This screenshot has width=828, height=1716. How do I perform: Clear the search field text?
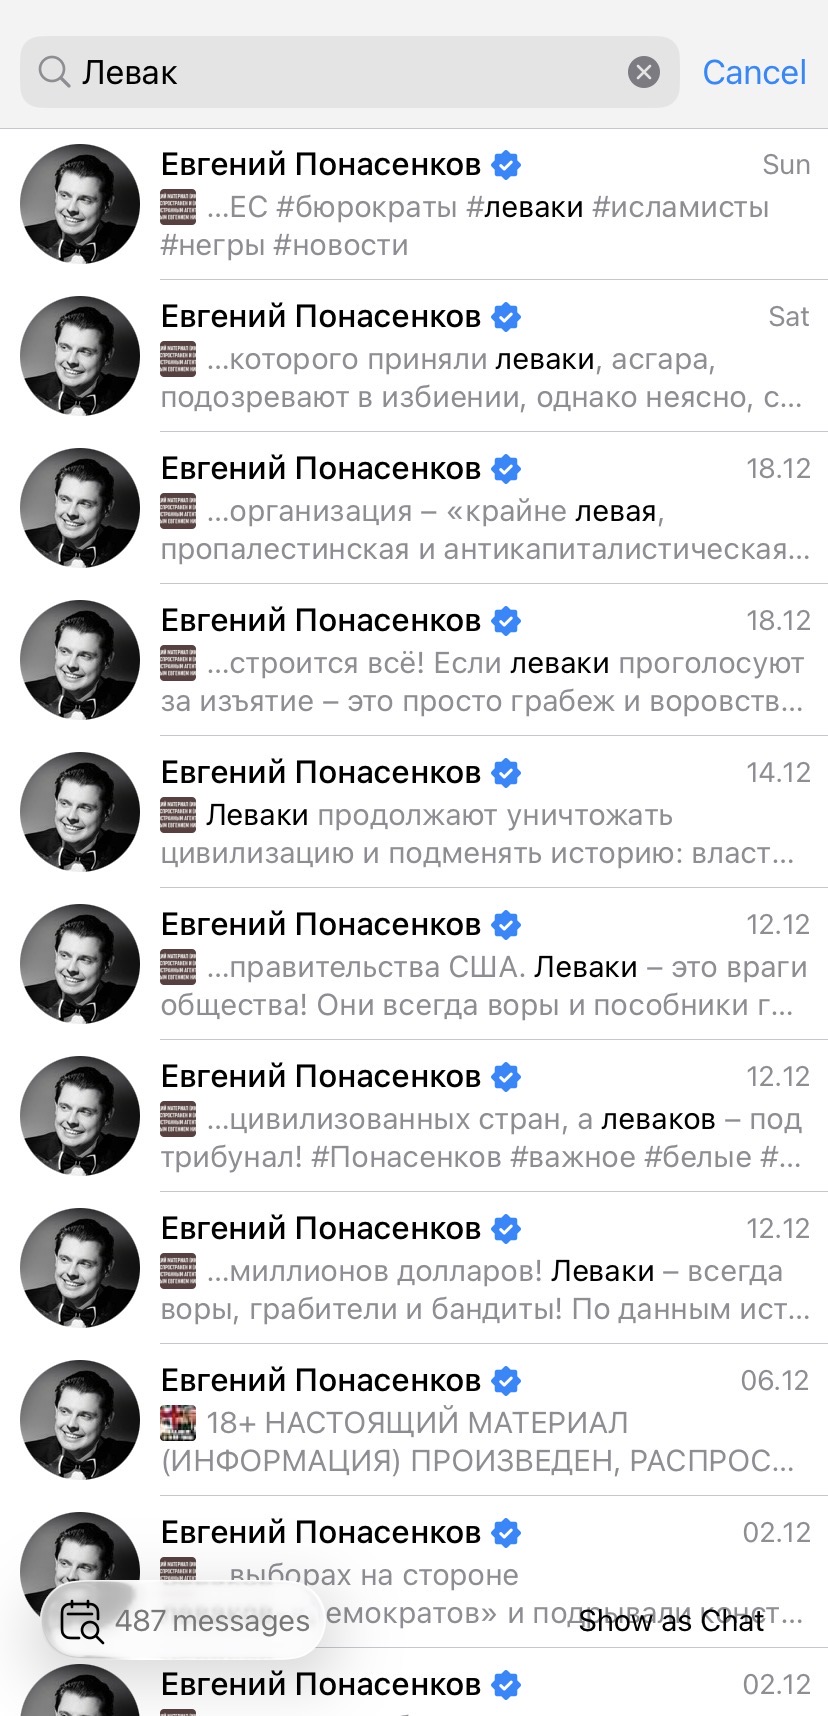click(x=644, y=72)
